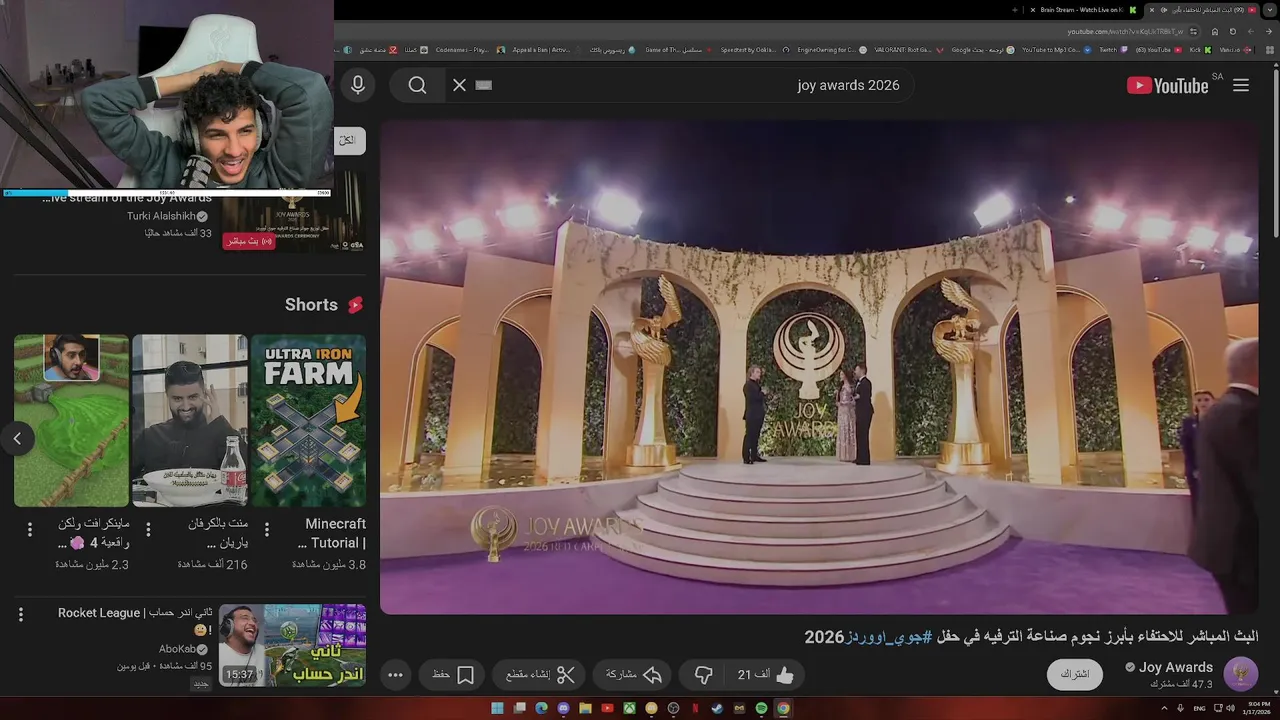Click the ENG language indicator
1280x720 pixels.
pos(1199,708)
